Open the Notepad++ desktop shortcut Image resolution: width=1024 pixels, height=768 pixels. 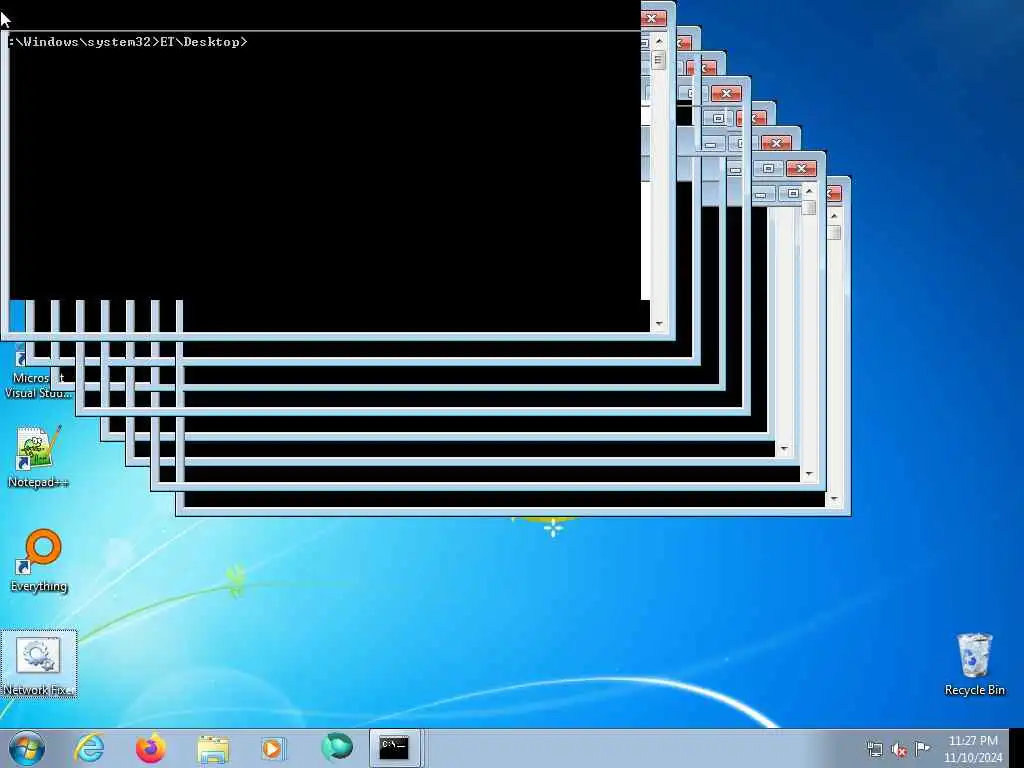coord(38,457)
